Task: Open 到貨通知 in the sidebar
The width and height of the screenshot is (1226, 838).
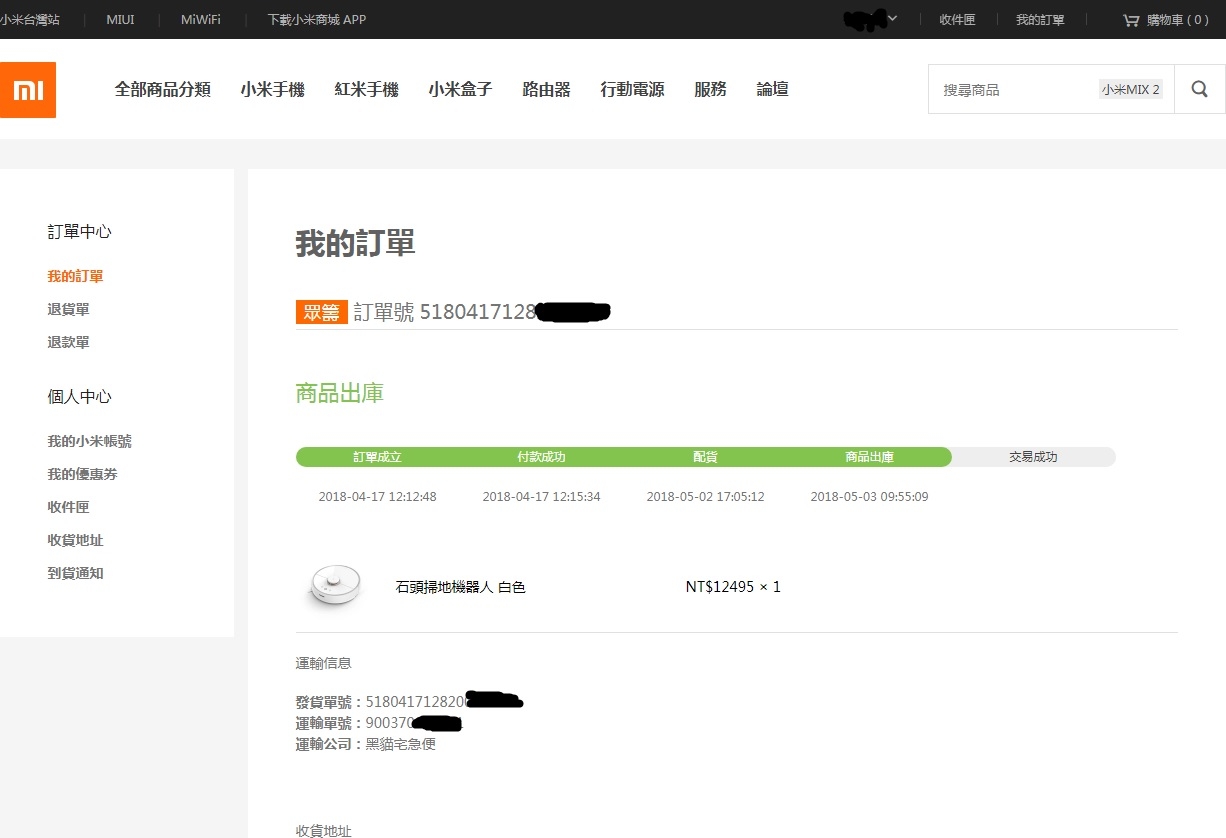Action: 75,573
